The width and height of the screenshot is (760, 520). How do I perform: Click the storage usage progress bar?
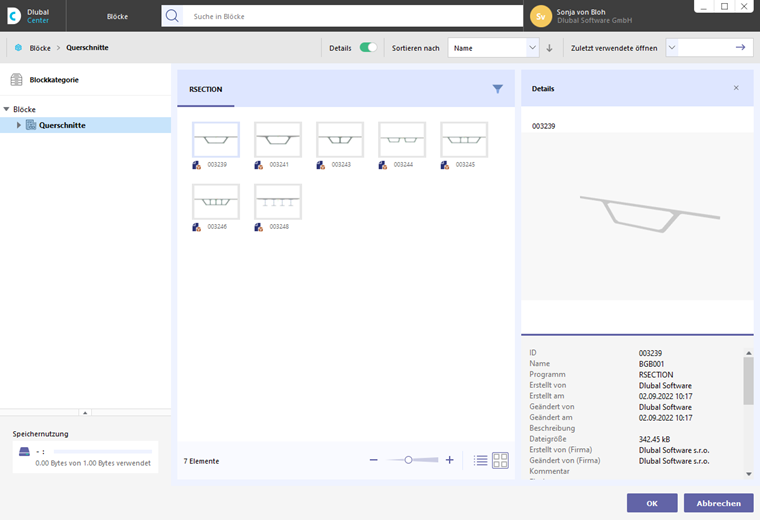[103, 451]
